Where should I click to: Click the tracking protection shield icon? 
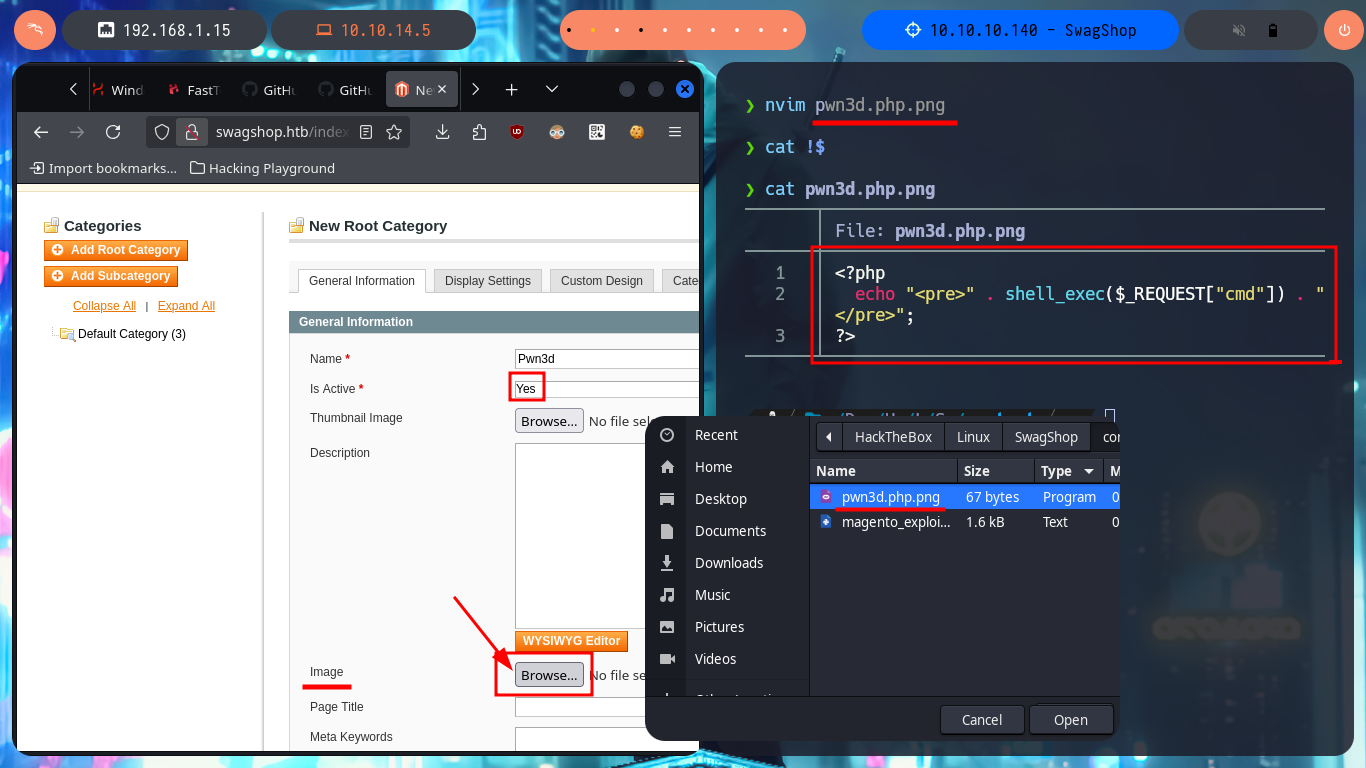(162, 132)
